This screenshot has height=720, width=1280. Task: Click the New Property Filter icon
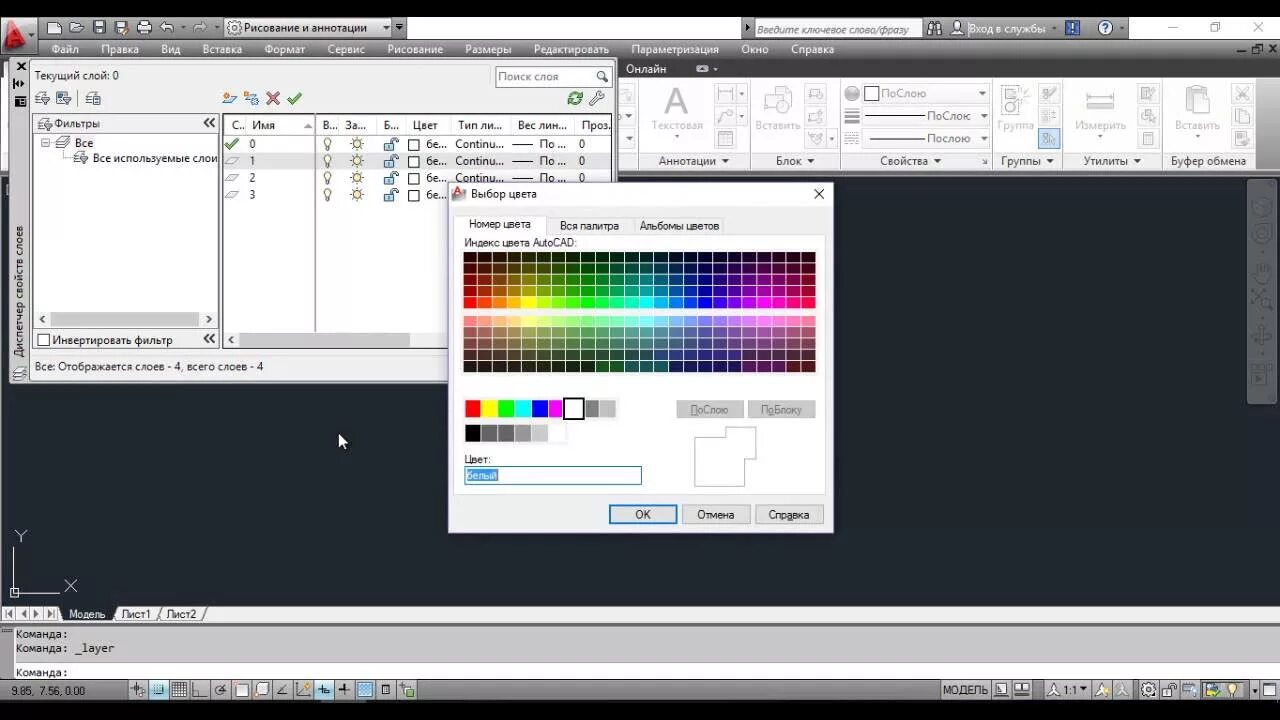43,98
